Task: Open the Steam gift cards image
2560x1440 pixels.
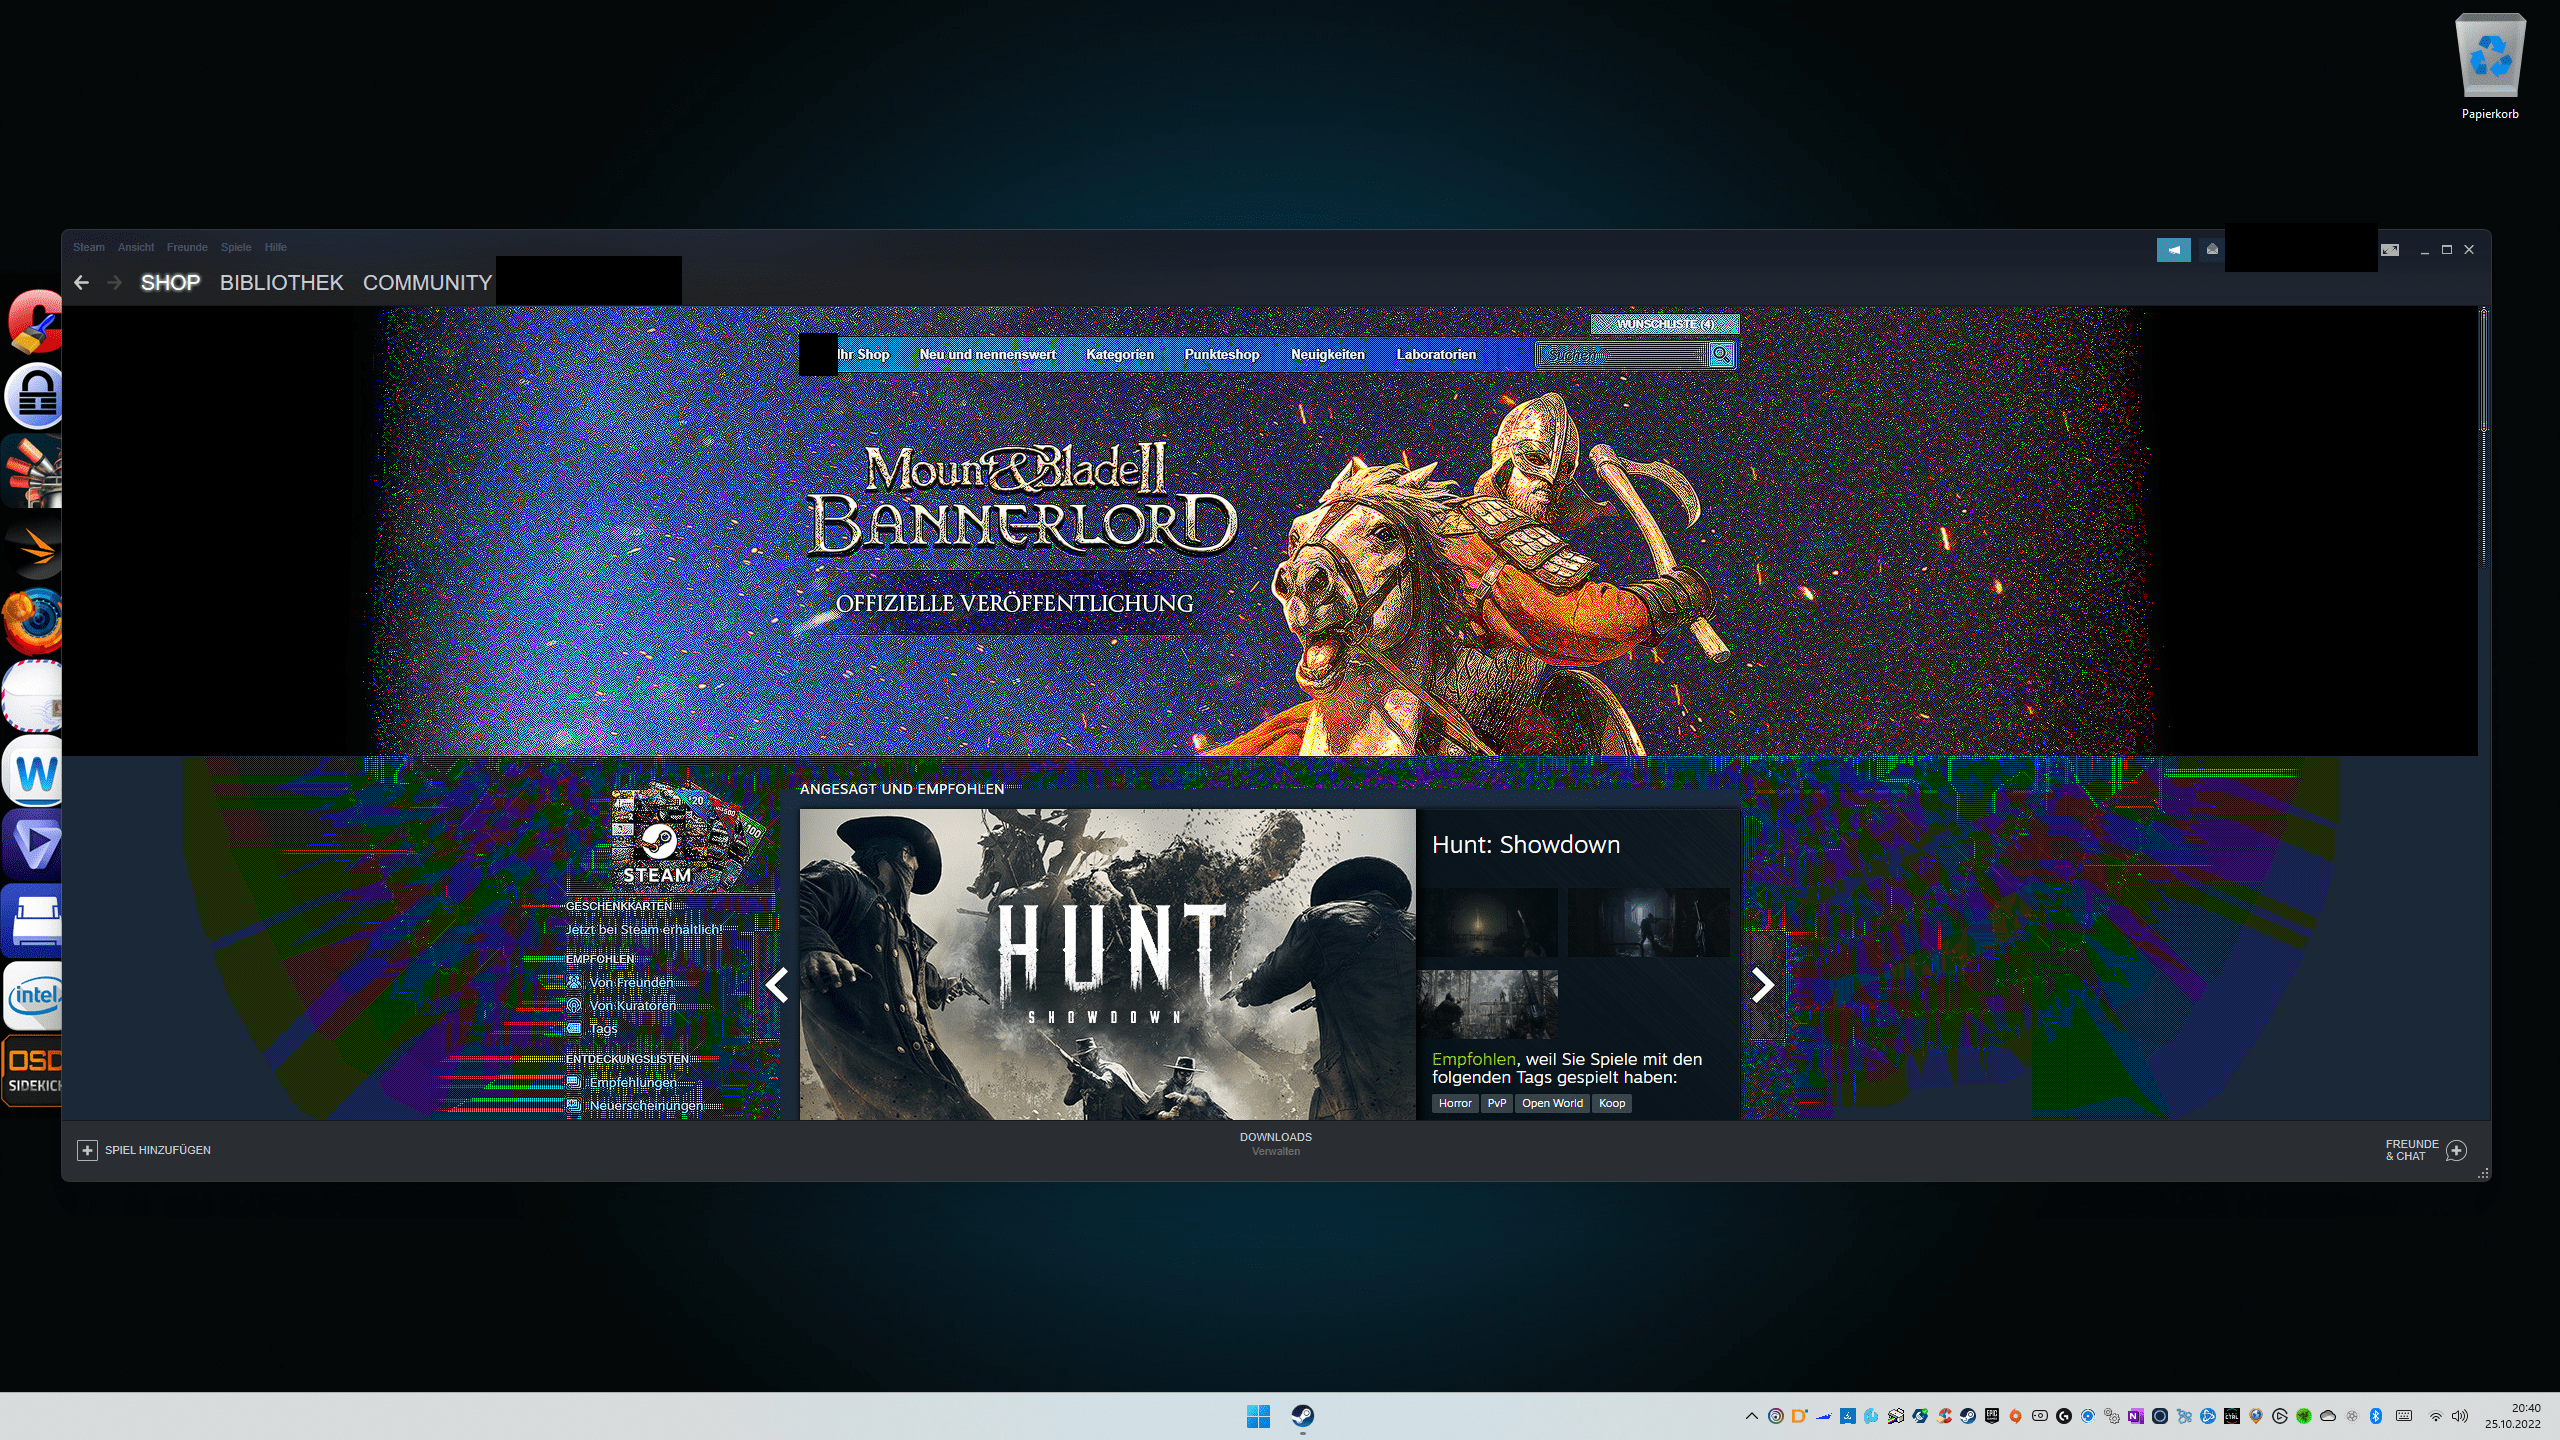Action: (x=688, y=837)
